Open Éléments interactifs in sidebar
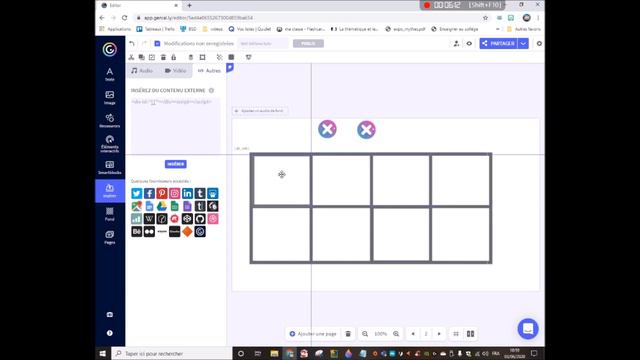Image resolution: width=640 pixels, height=360 pixels. click(x=110, y=144)
